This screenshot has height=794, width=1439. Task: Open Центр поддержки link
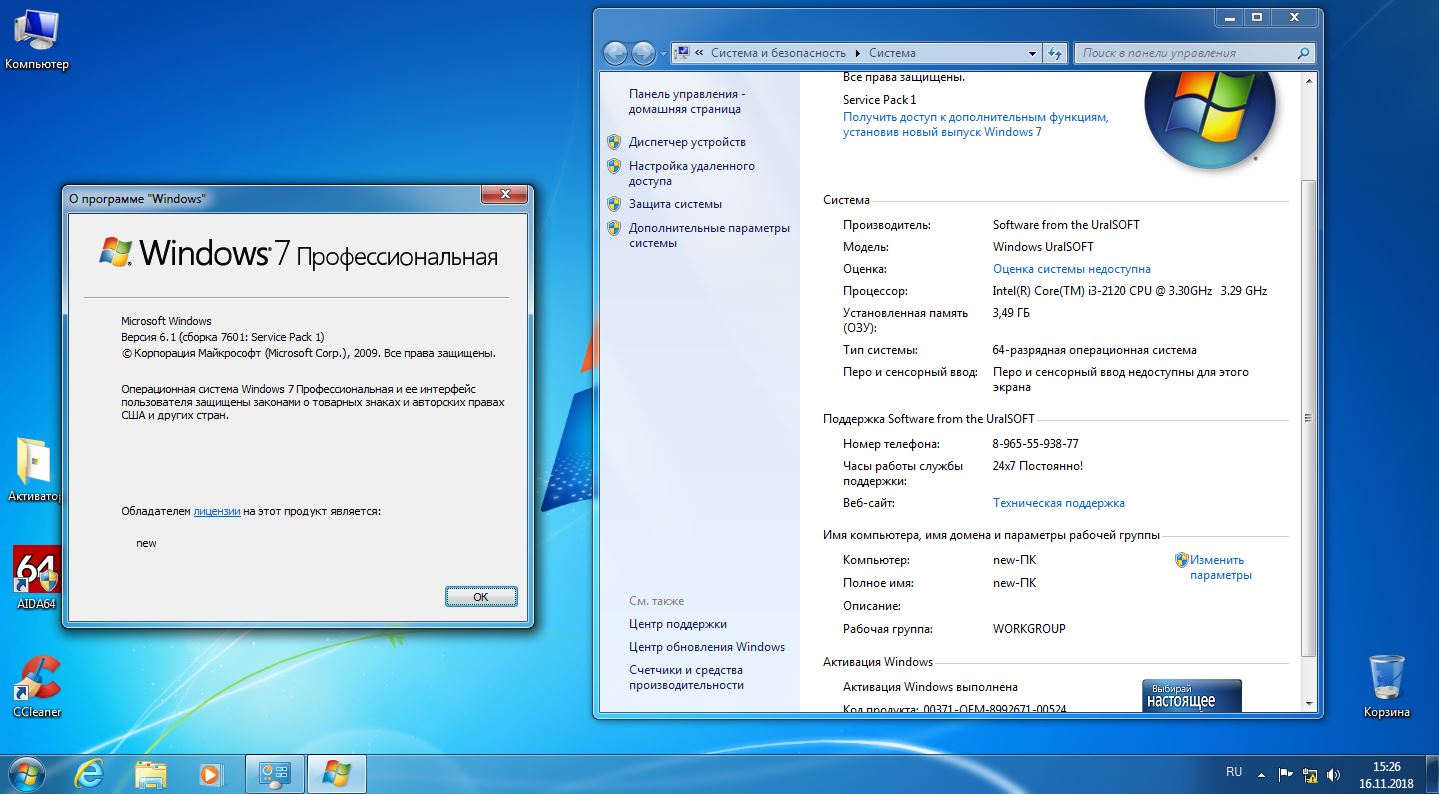click(x=678, y=624)
